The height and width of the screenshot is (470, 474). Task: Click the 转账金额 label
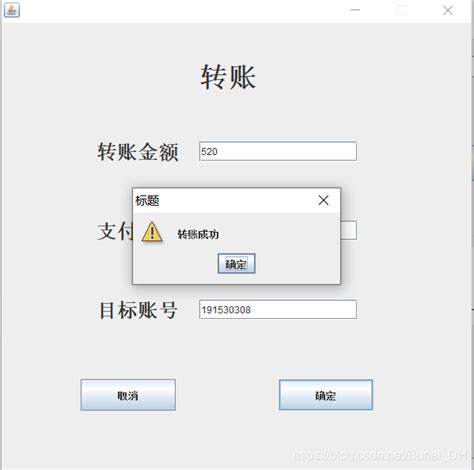pos(138,152)
